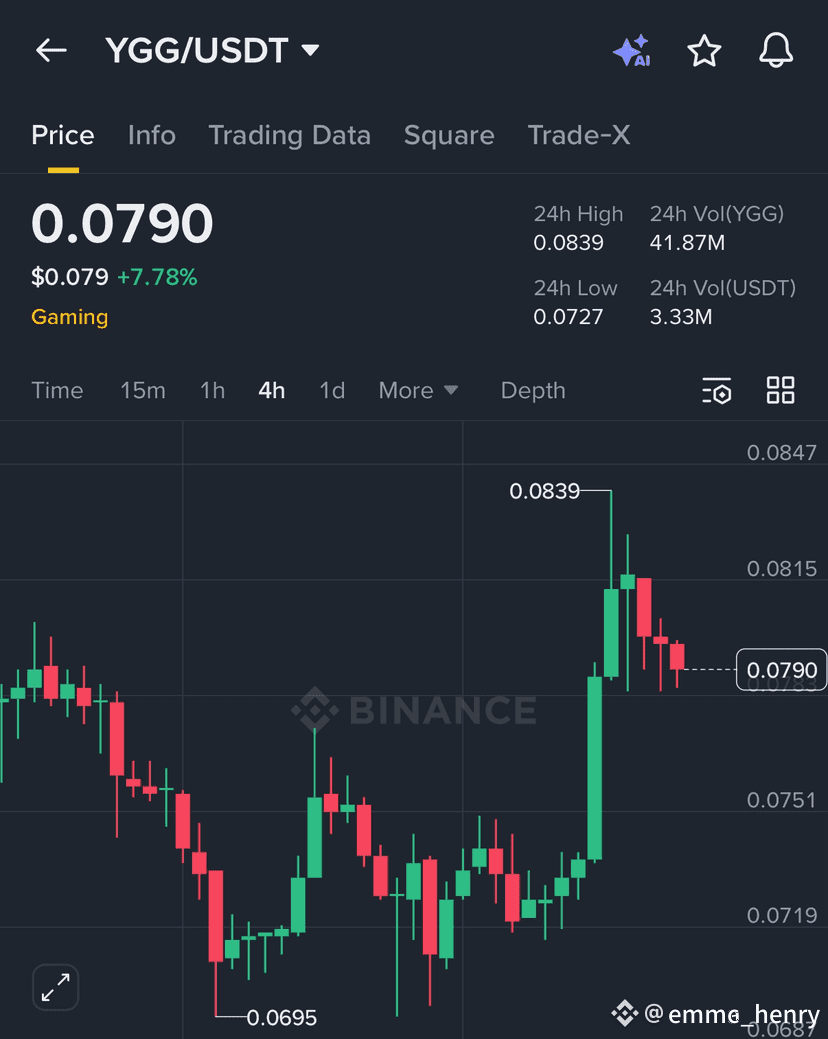
Task: Open the Square tab
Action: [x=449, y=135]
